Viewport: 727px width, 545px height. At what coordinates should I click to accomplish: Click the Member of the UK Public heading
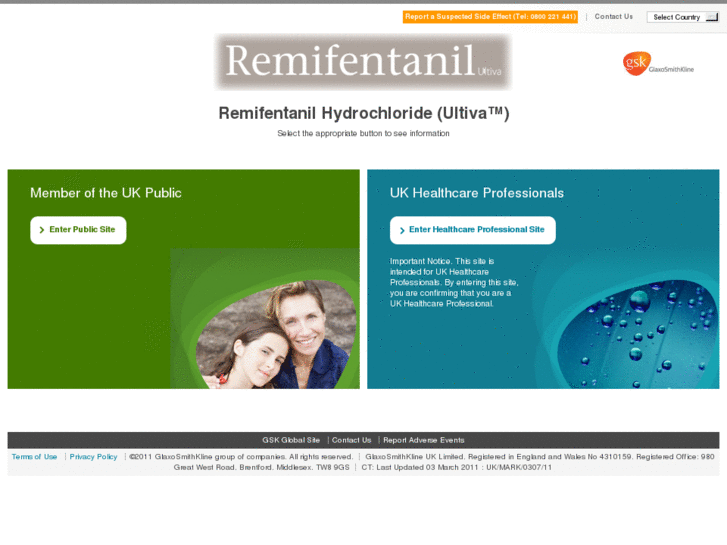106,193
